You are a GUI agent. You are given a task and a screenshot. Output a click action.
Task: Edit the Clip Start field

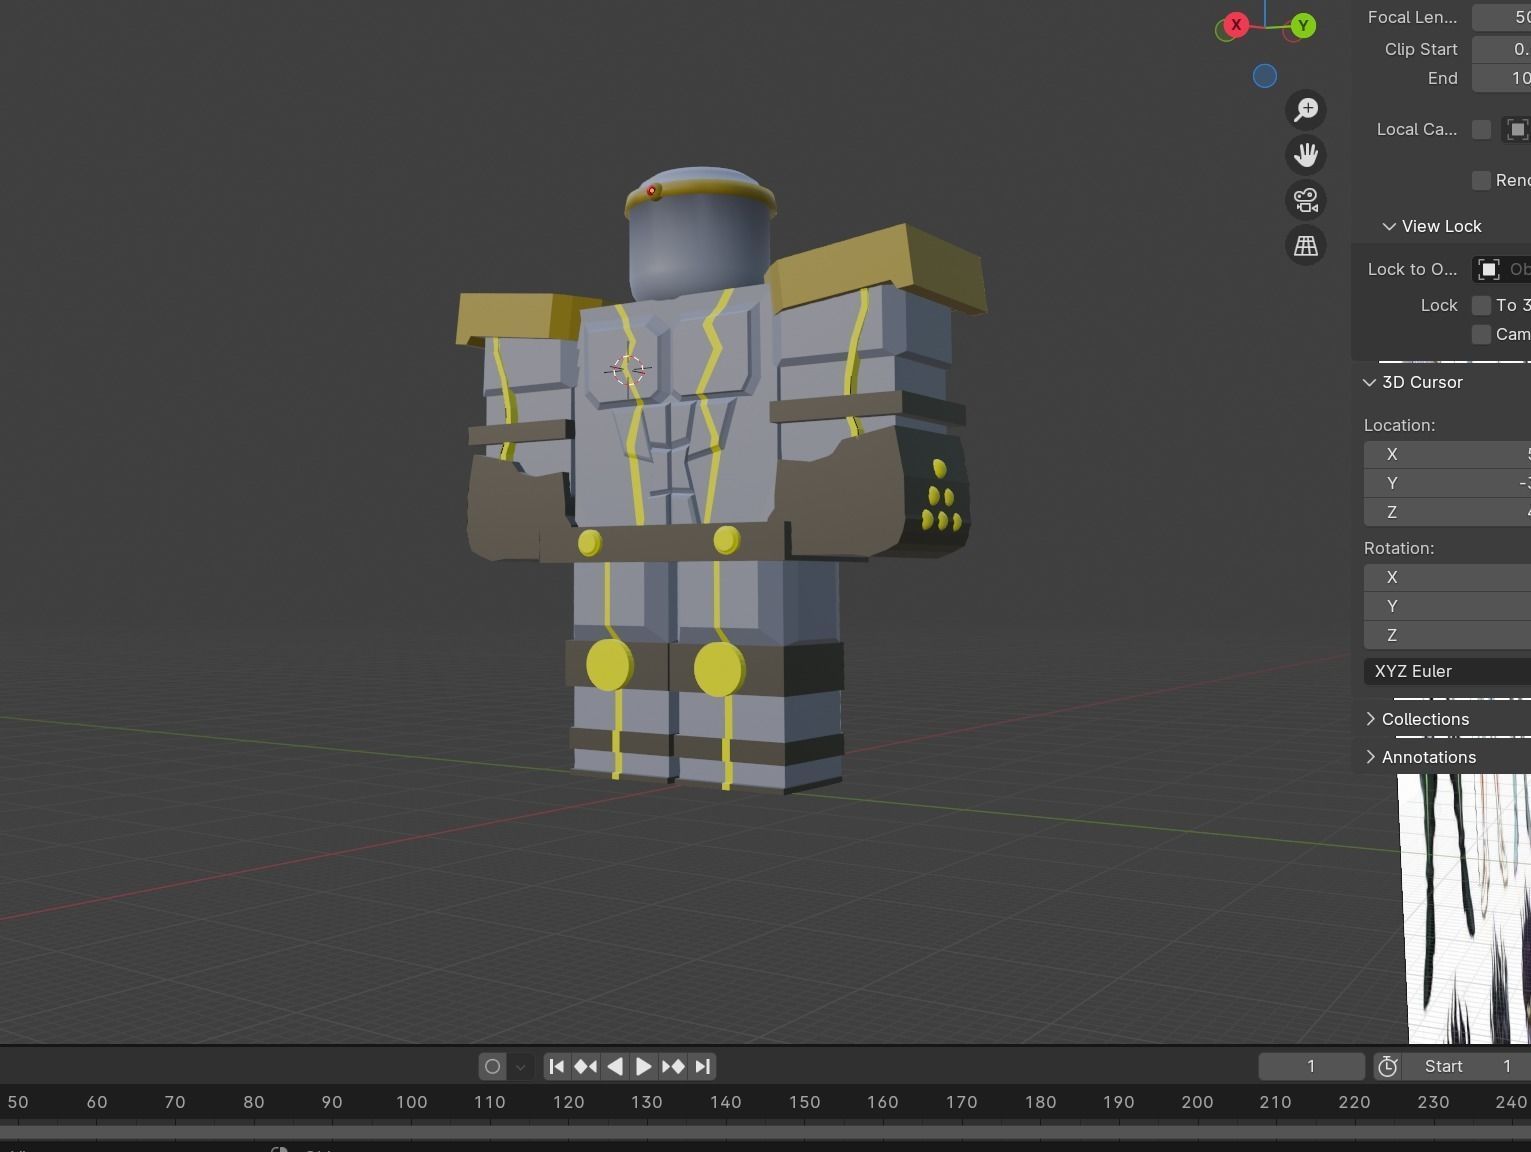[1501, 49]
